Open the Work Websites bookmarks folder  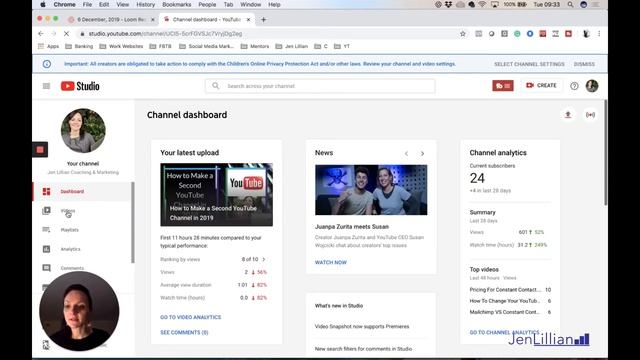(121, 47)
